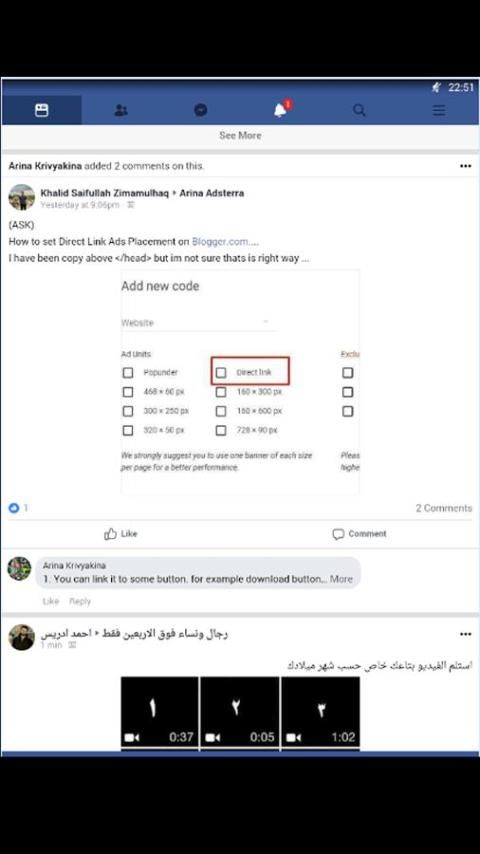Tap the search magnifier icon
The image size is (480, 854).
tap(359, 111)
